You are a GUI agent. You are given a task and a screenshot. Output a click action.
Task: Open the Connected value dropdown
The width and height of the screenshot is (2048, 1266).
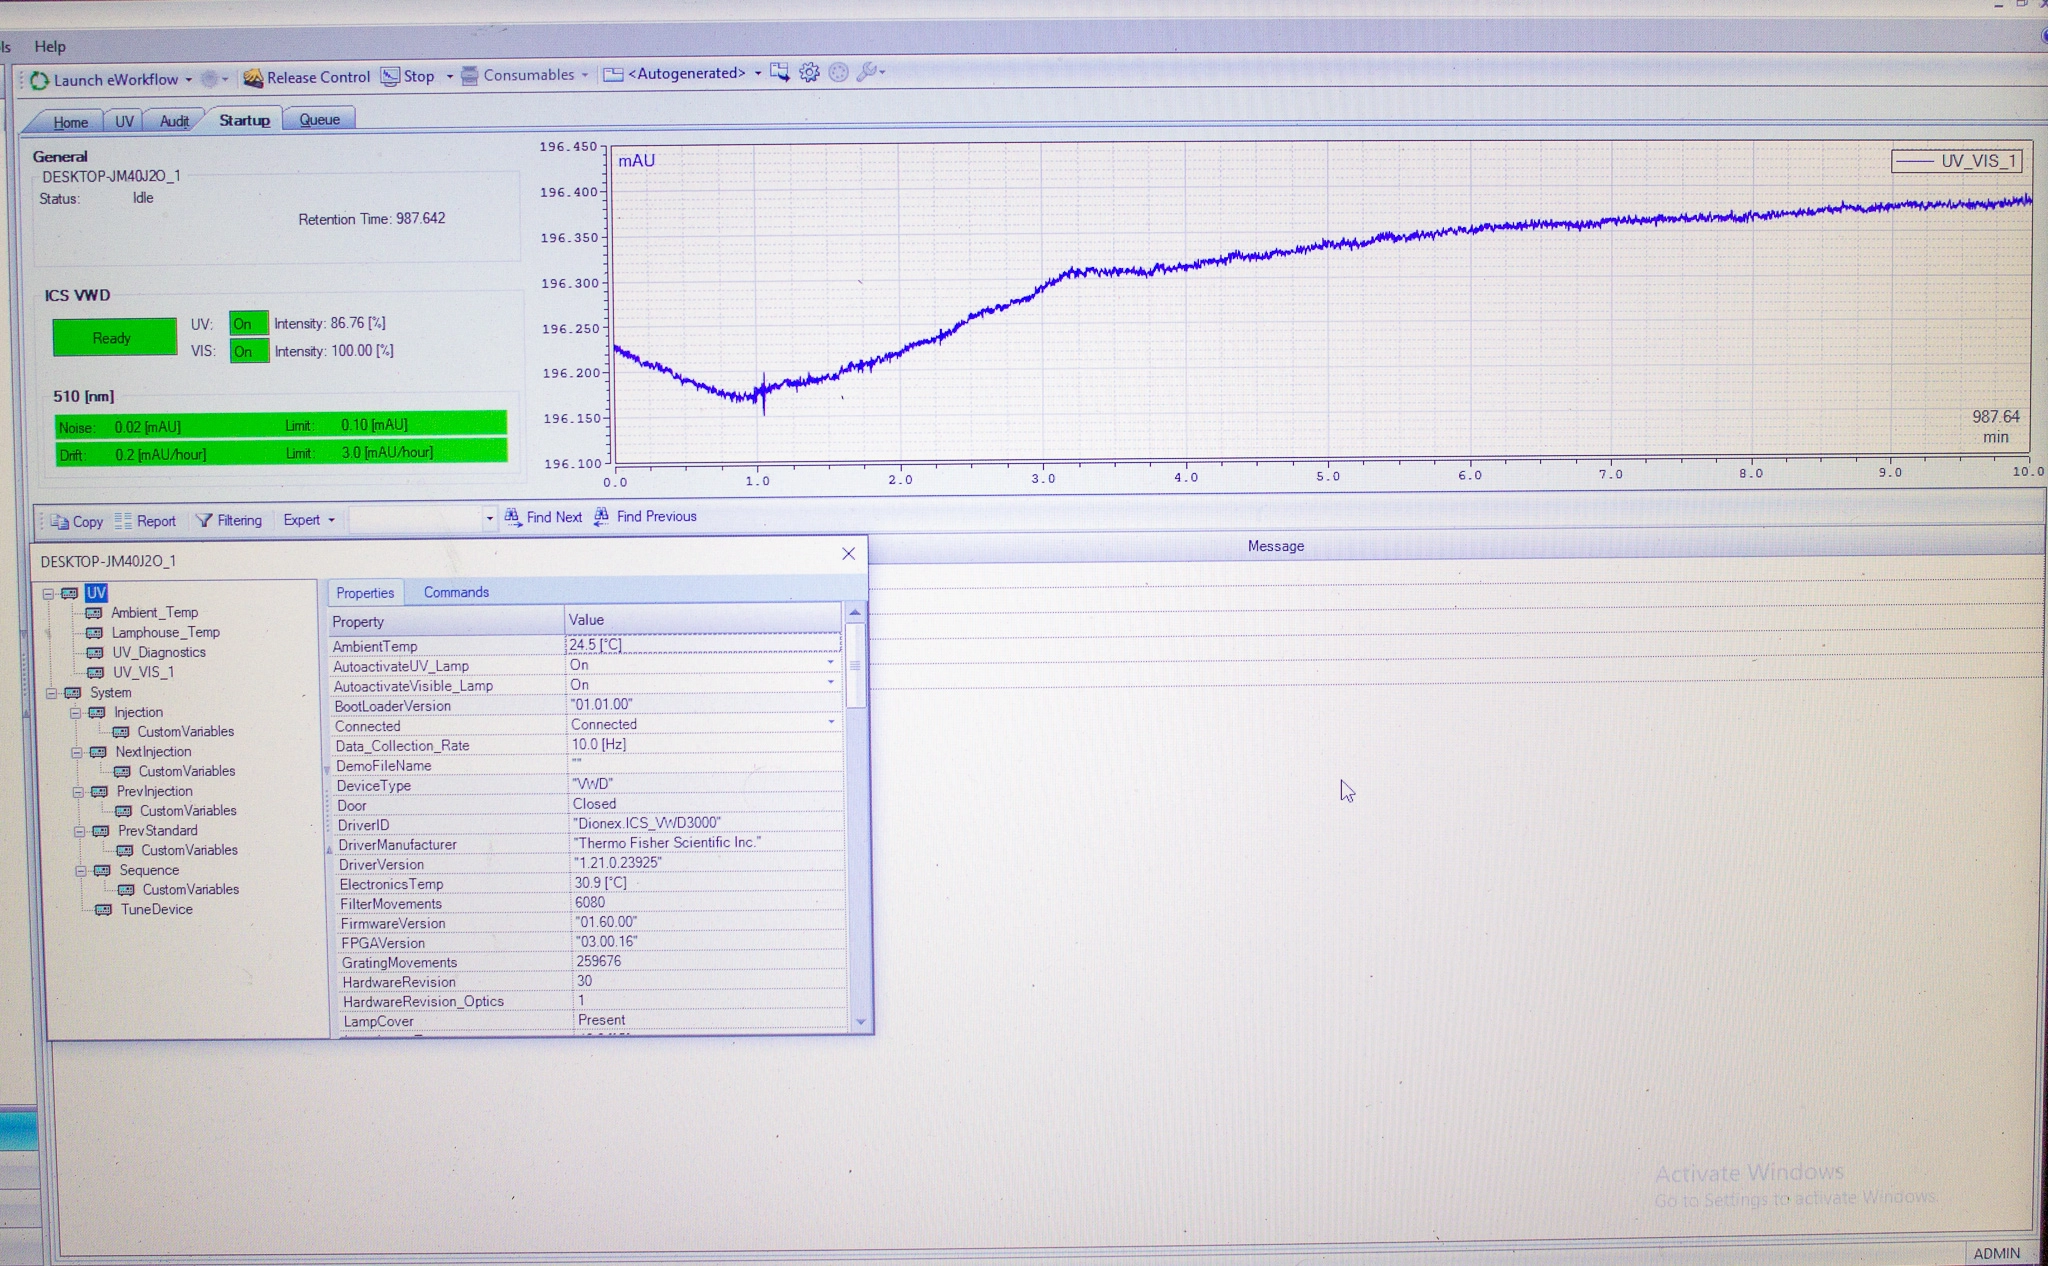(x=831, y=721)
